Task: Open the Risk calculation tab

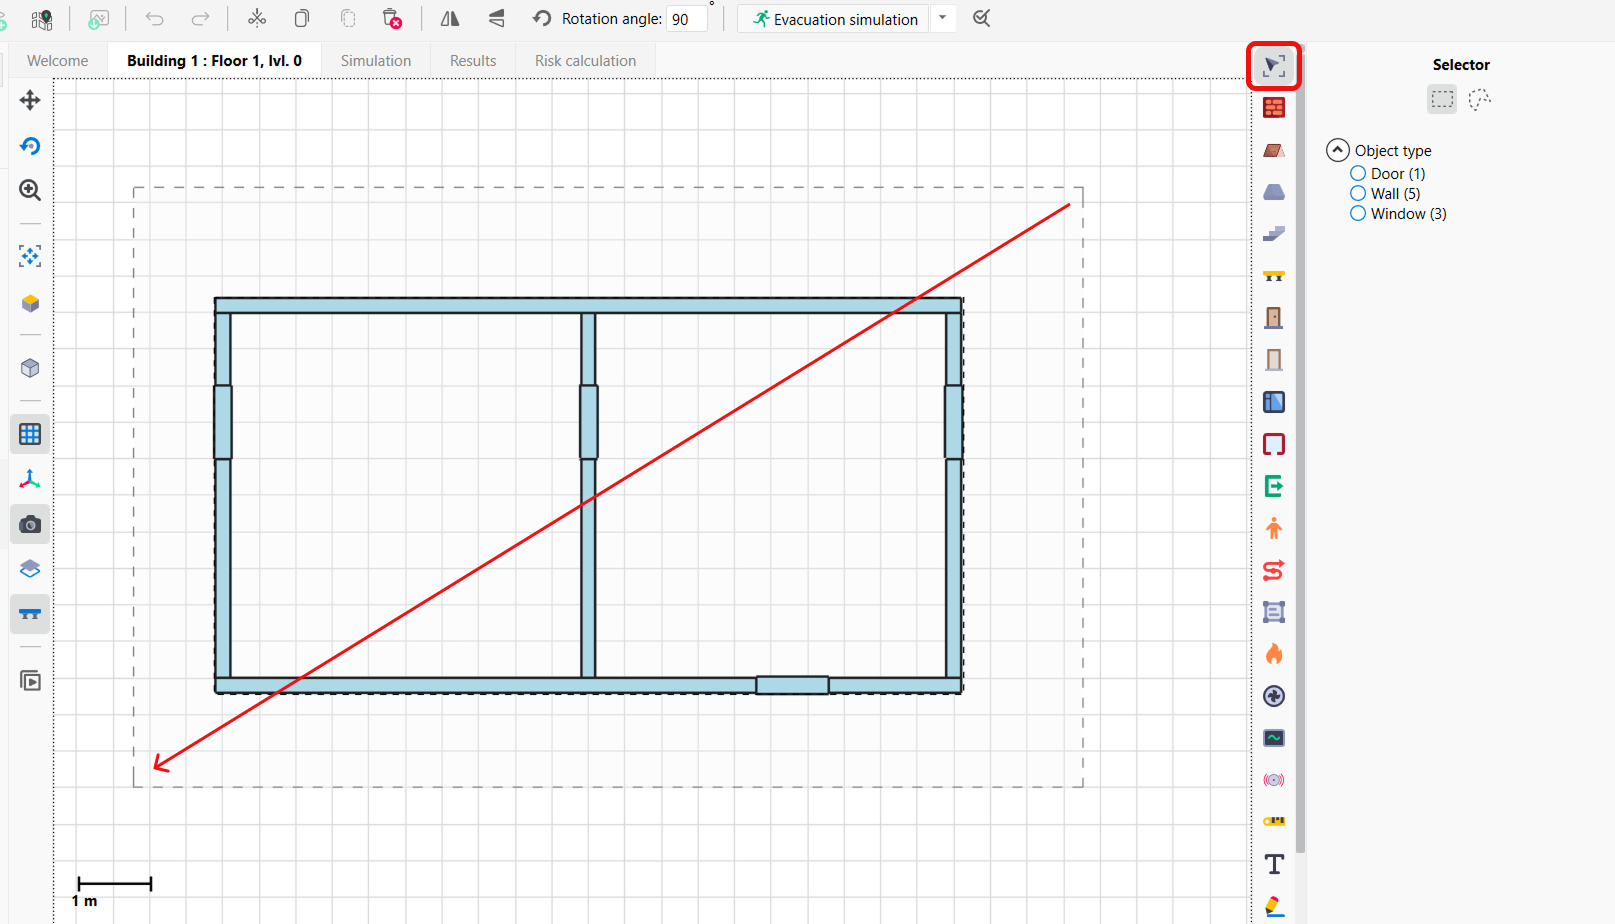Action: click(585, 61)
